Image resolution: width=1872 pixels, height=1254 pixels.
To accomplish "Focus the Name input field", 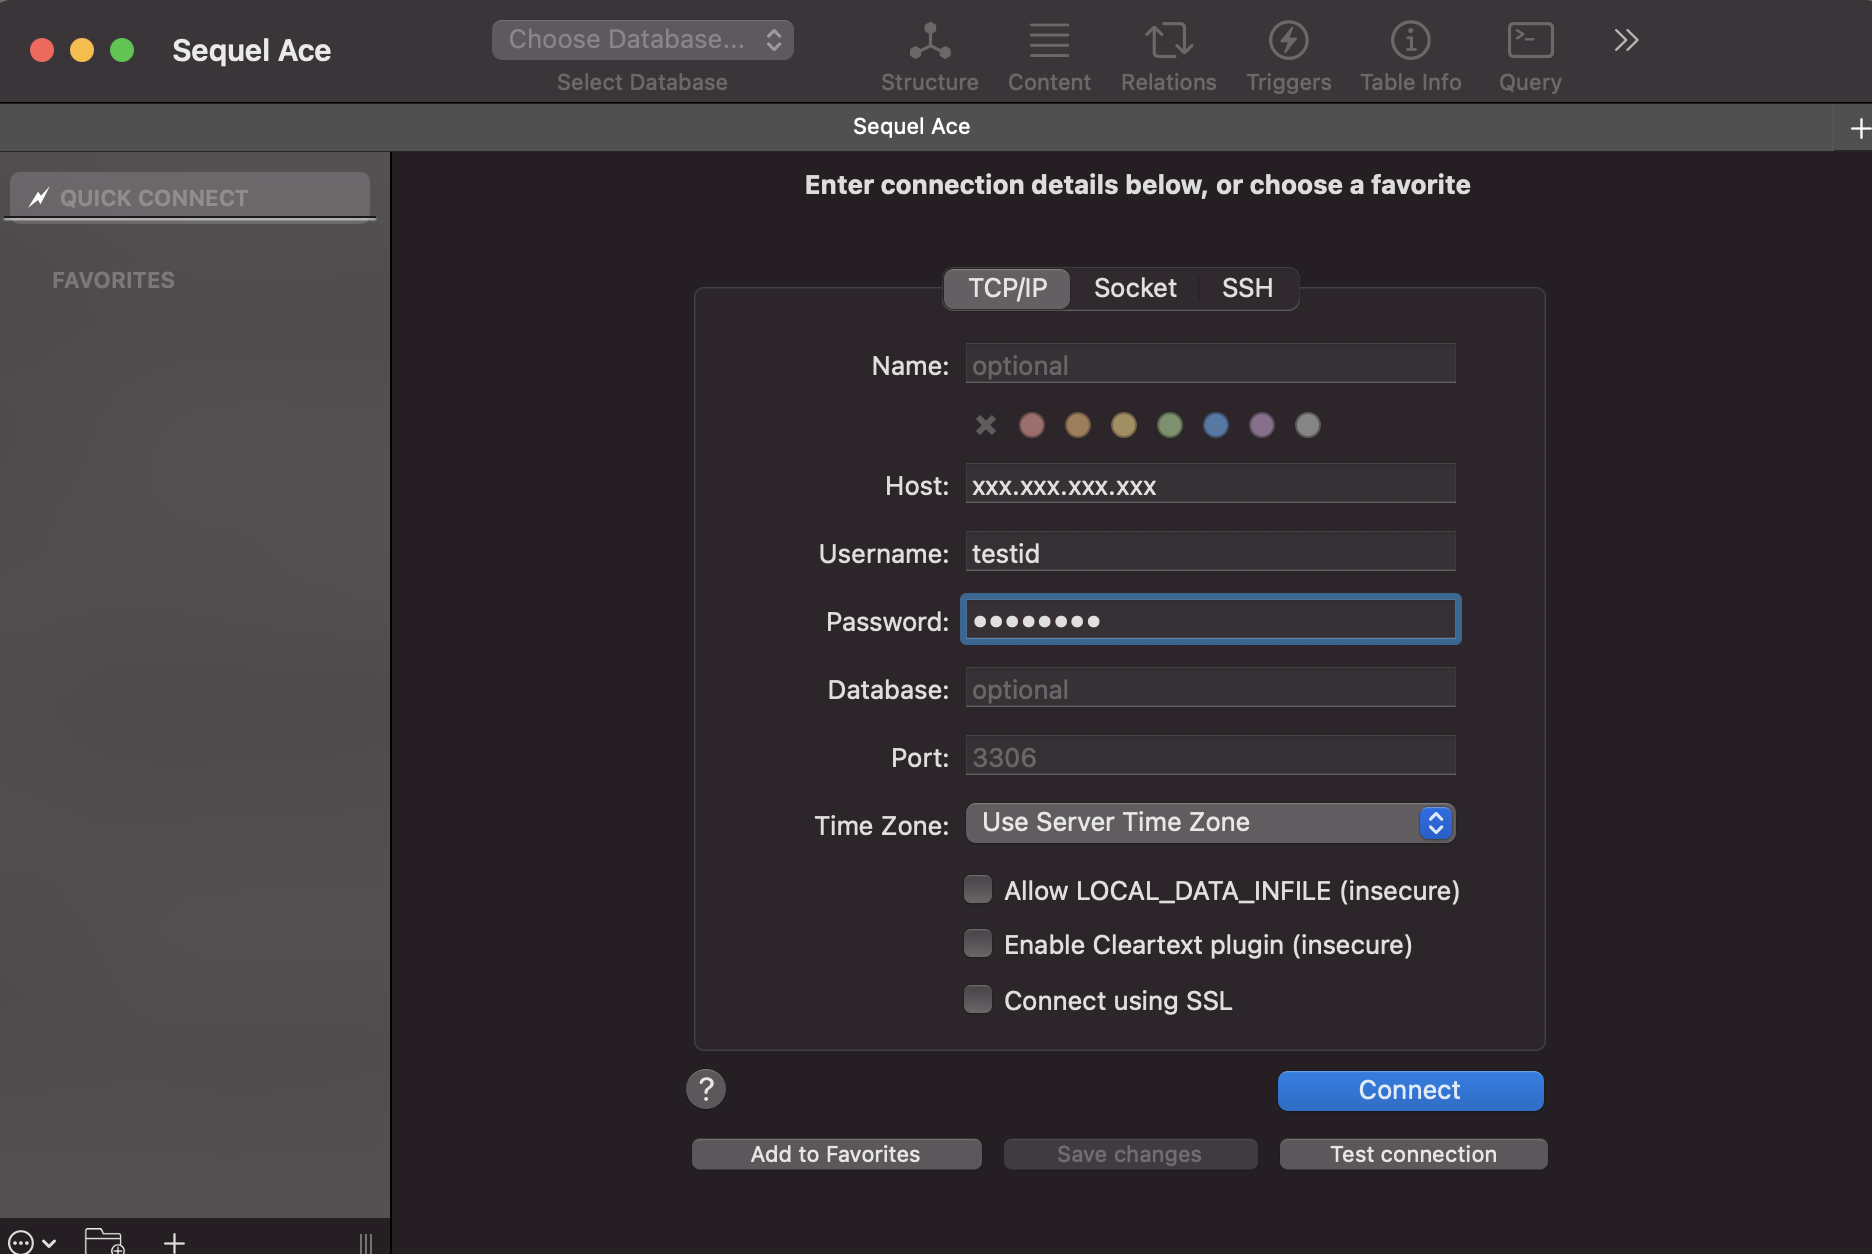I will (1210, 364).
